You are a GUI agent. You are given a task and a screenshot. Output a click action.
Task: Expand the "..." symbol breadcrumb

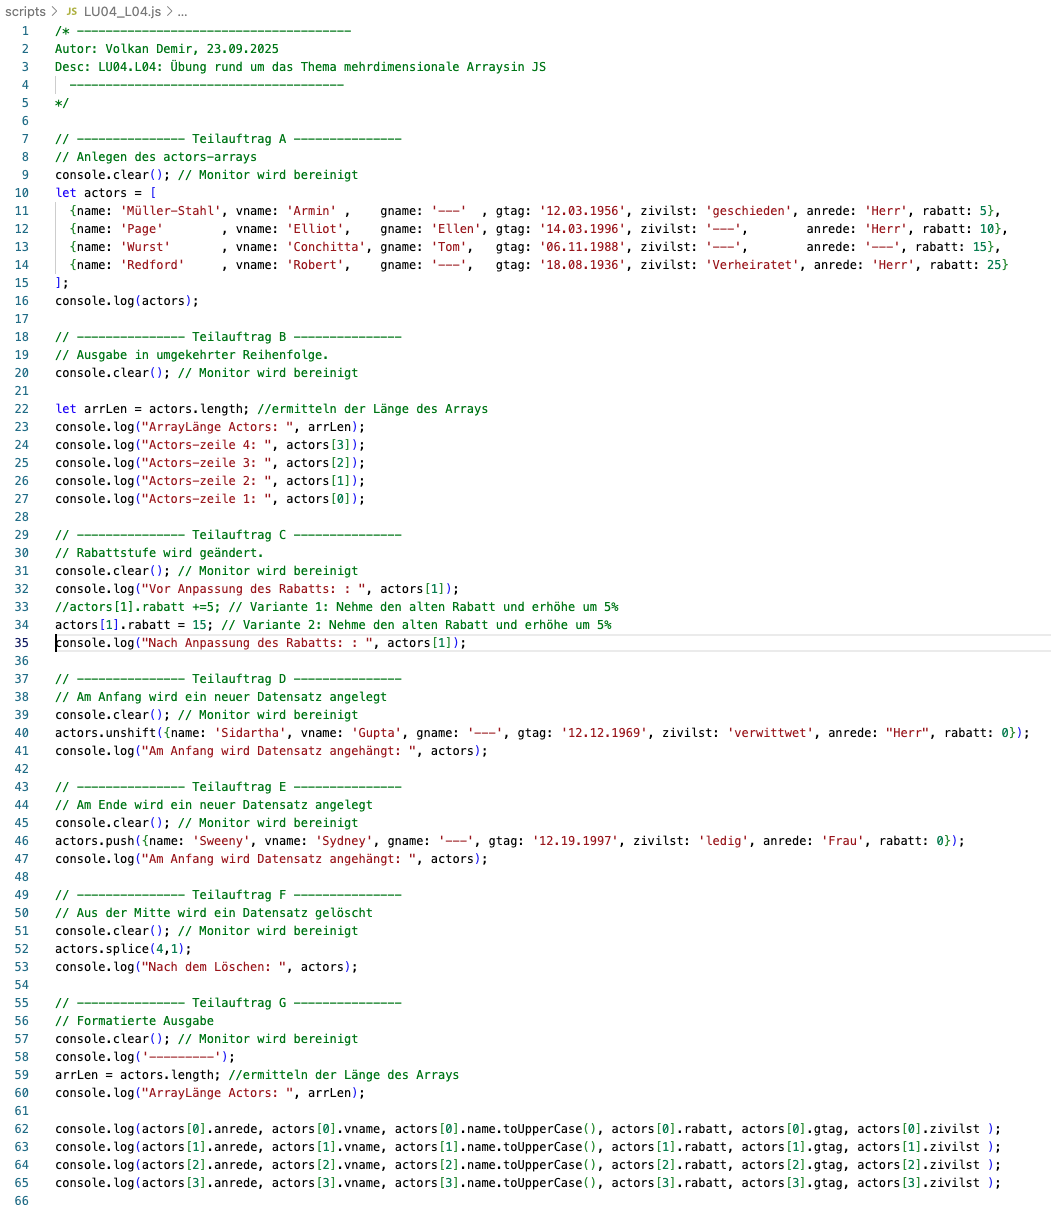click(x=181, y=11)
